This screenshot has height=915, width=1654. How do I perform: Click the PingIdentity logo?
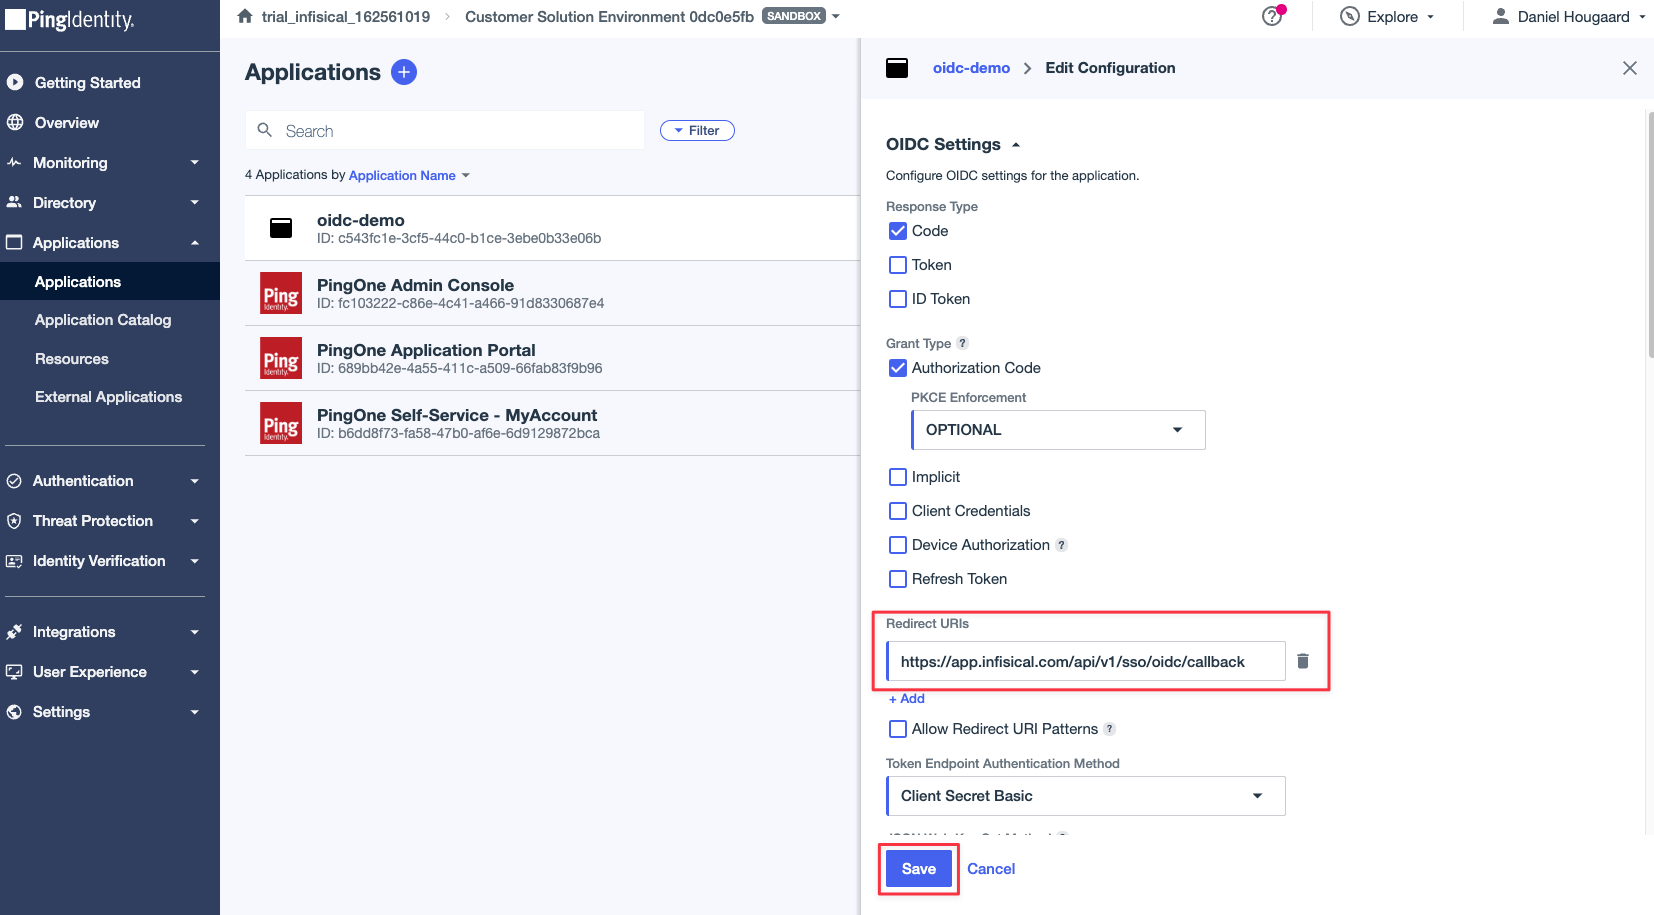pos(70,20)
